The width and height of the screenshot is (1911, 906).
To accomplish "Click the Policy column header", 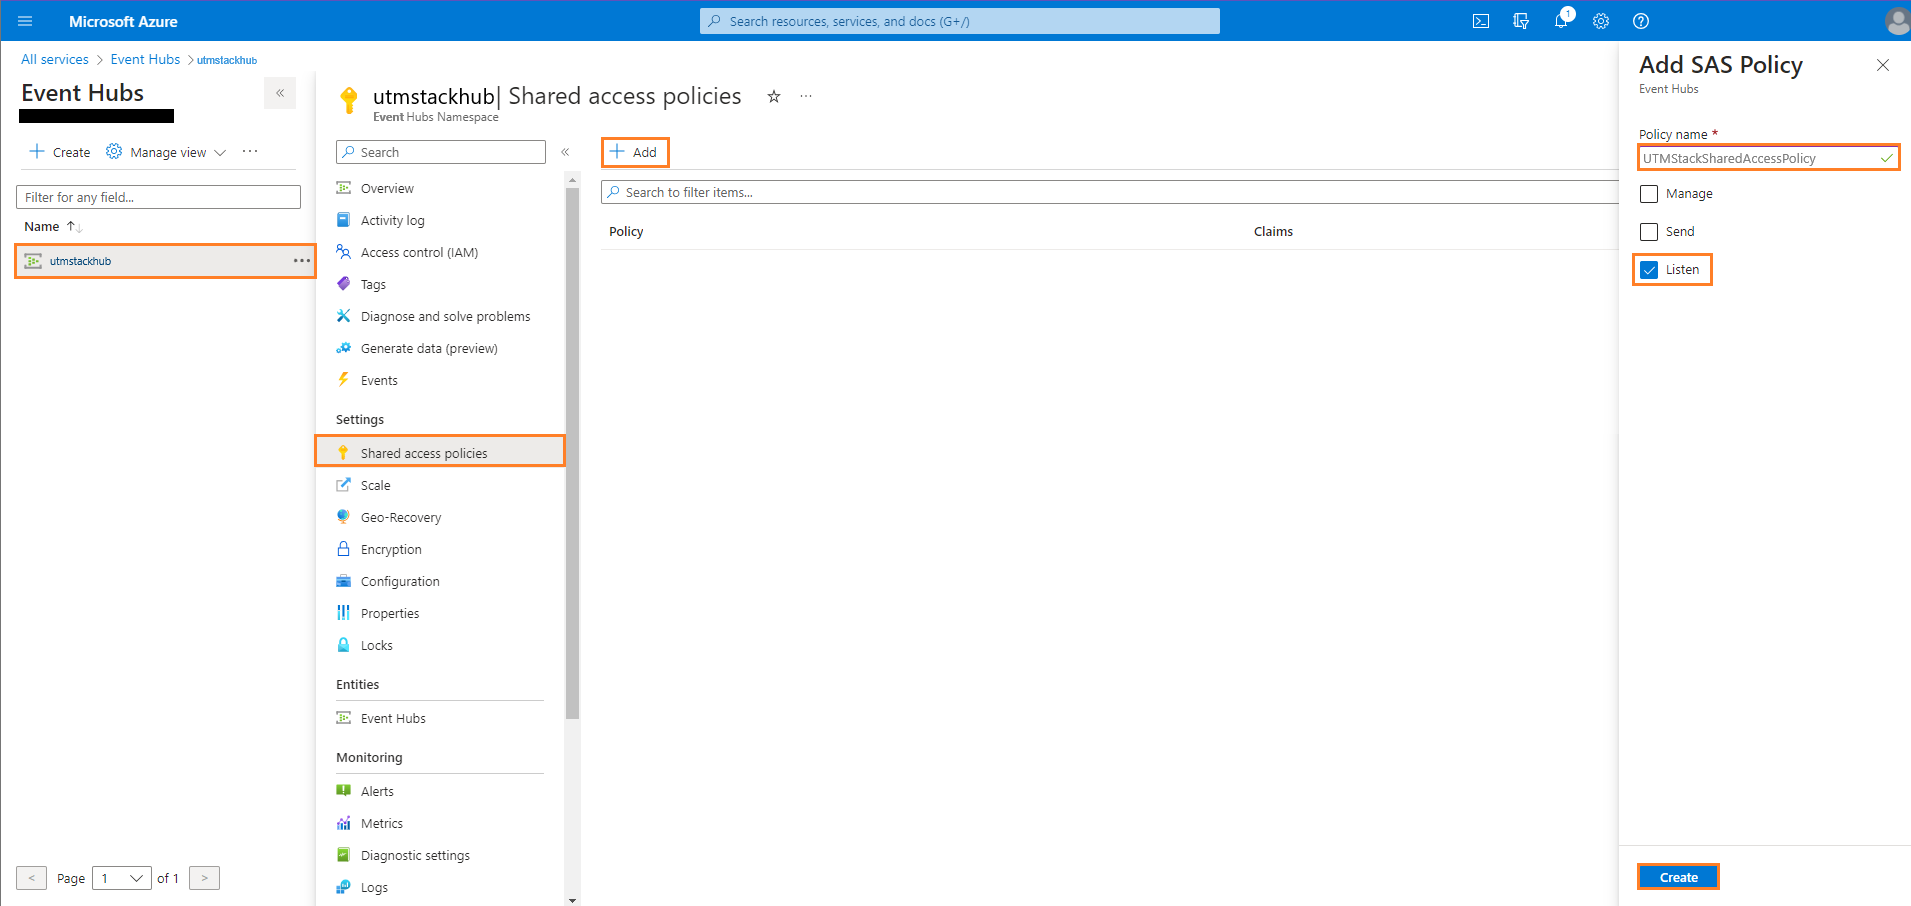I will (626, 231).
